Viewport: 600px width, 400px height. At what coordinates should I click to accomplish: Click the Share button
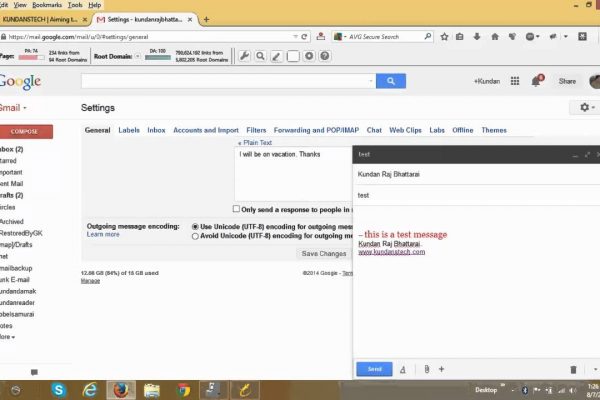(x=567, y=81)
